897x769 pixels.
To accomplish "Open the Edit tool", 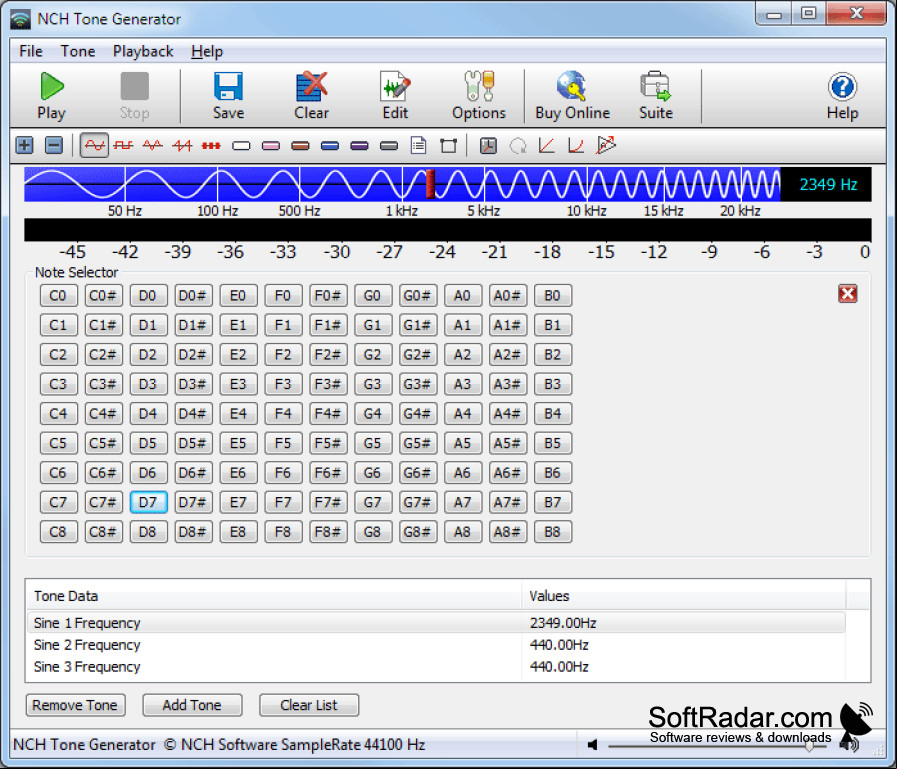I will pyautogui.click(x=395, y=96).
